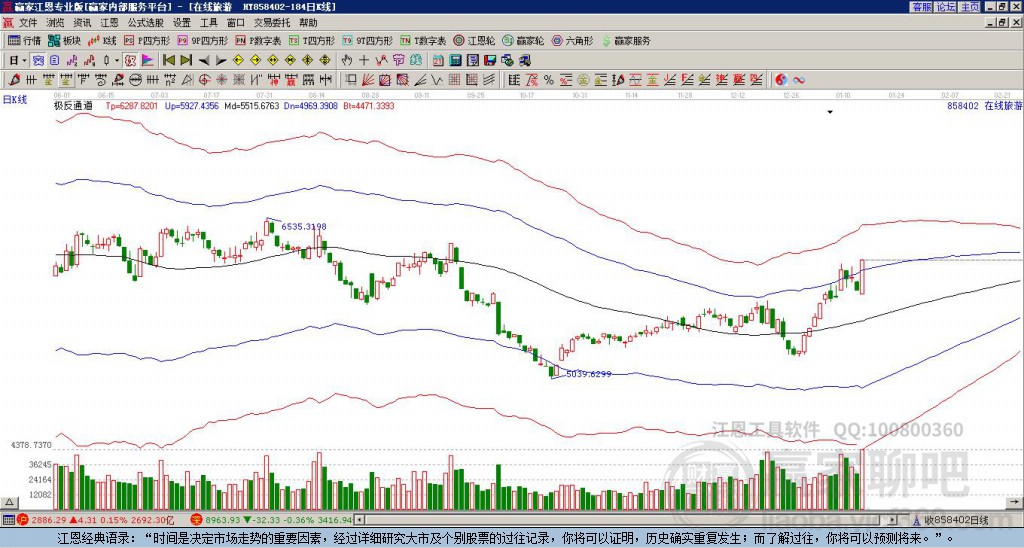Jump to first bar icon
The width and height of the screenshot is (1024, 548).
coord(169,61)
